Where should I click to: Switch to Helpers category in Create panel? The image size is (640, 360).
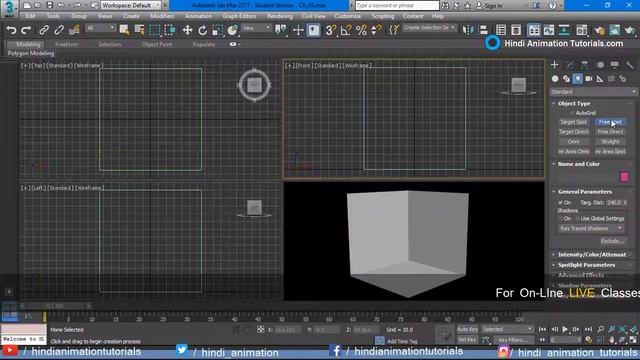(x=600, y=78)
